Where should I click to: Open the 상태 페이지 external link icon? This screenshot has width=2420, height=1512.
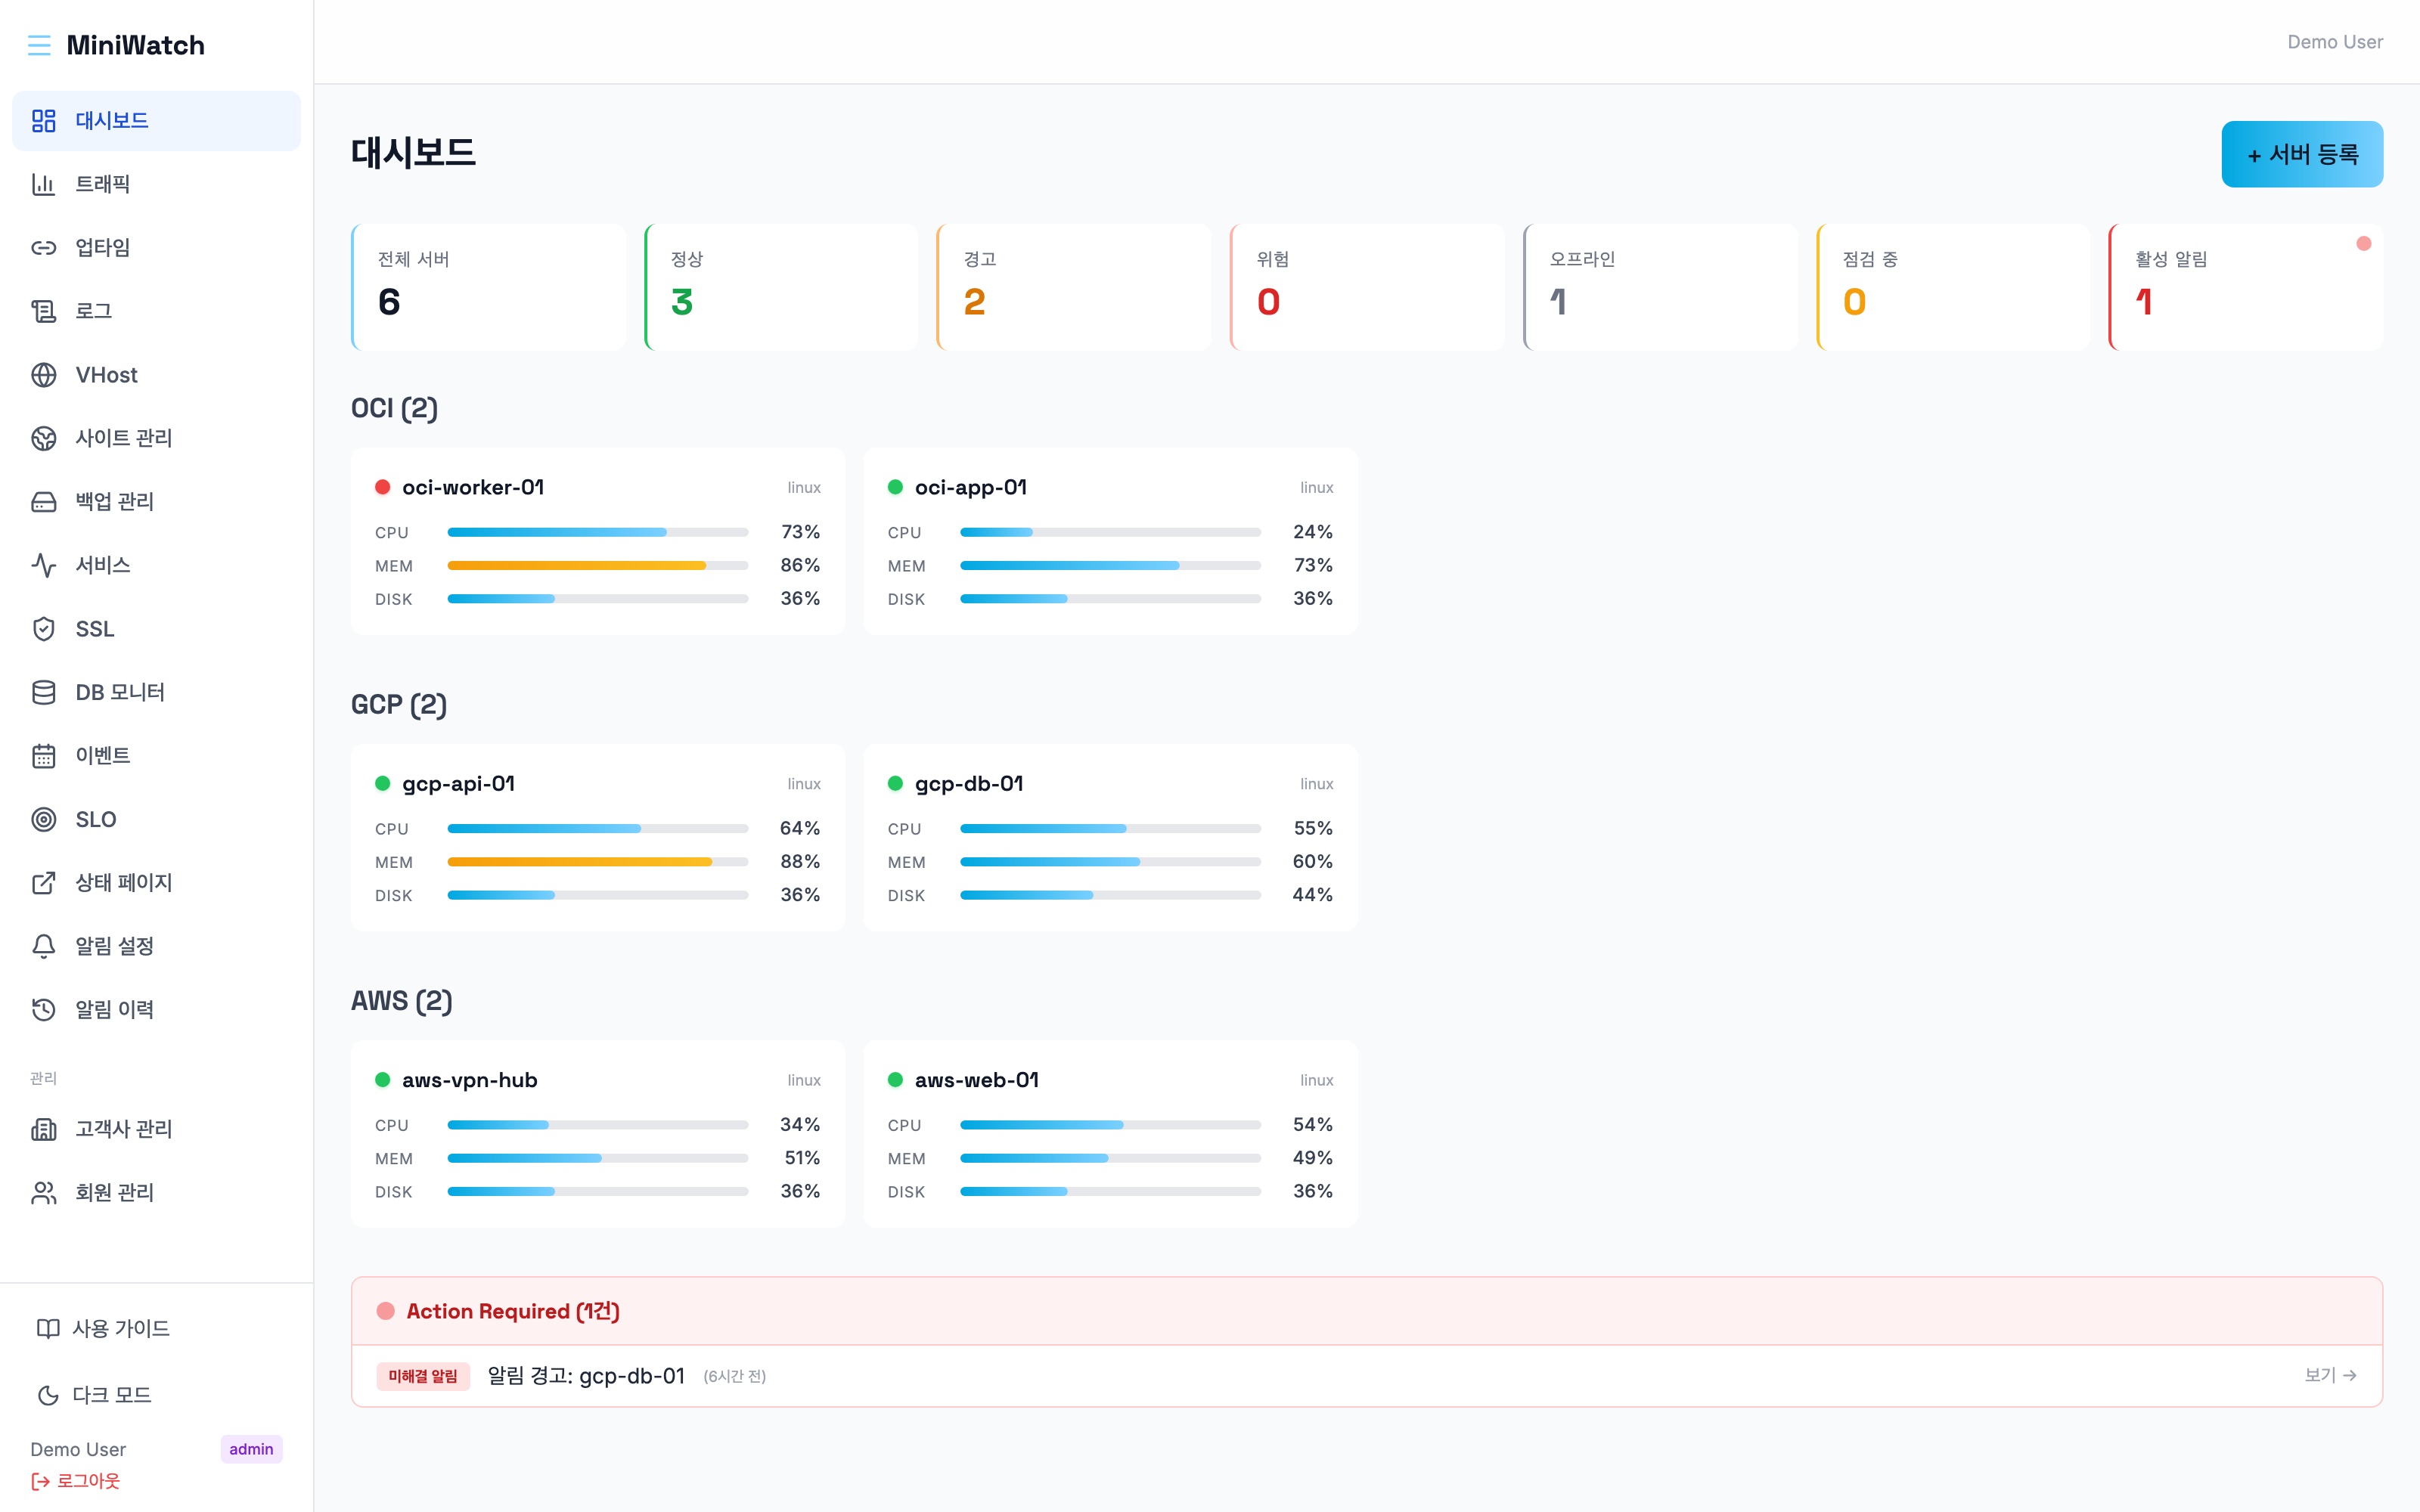(x=44, y=883)
